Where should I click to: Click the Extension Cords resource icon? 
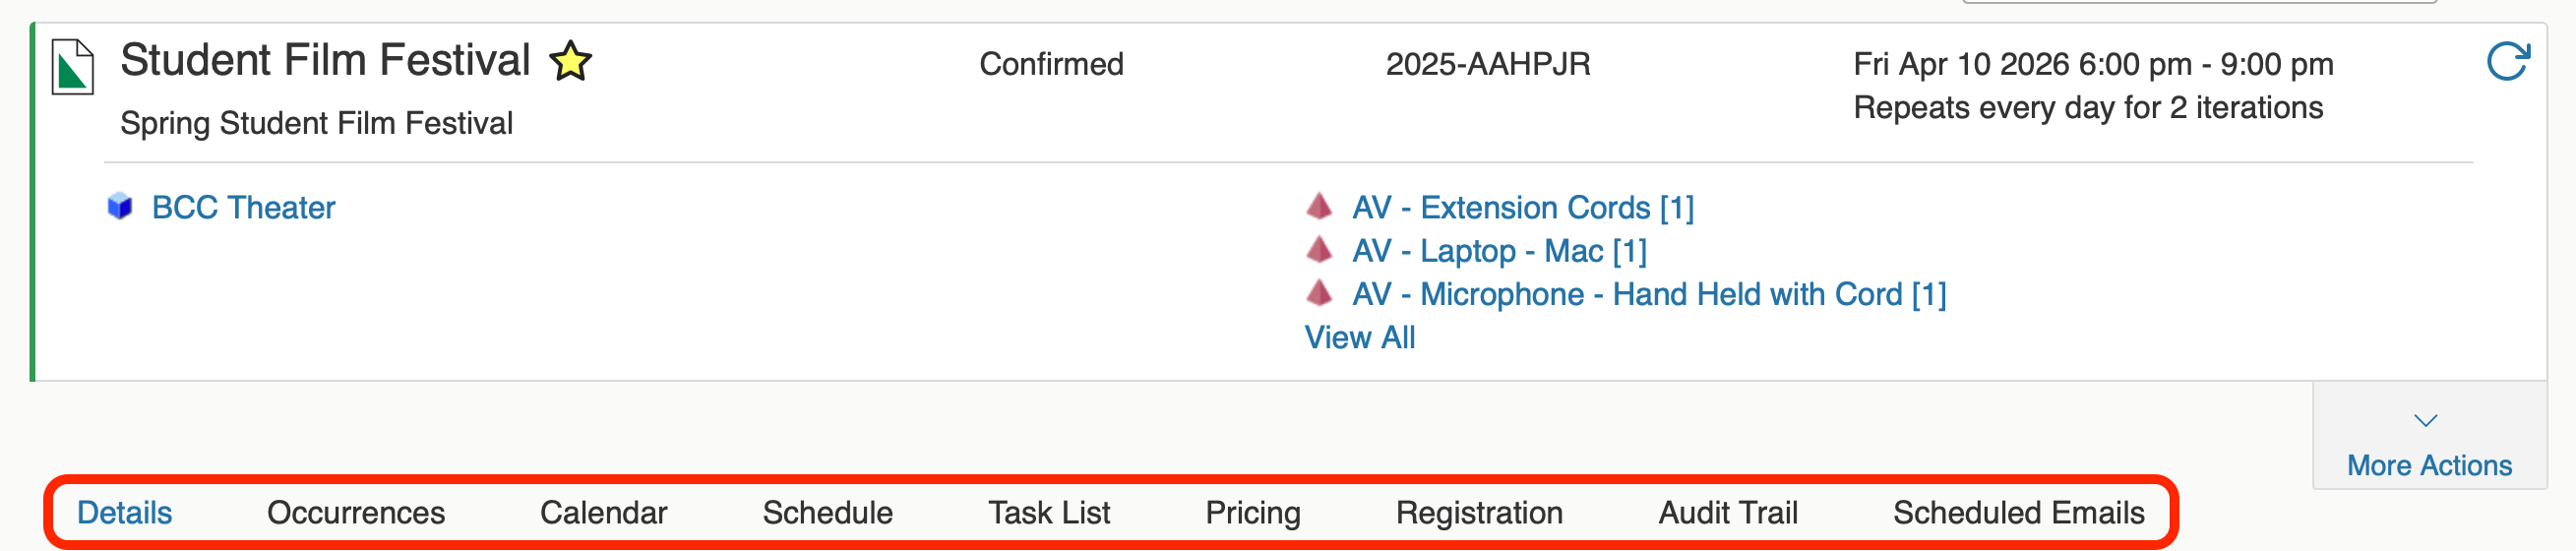pyautogui.click(x=1319, y=206)
